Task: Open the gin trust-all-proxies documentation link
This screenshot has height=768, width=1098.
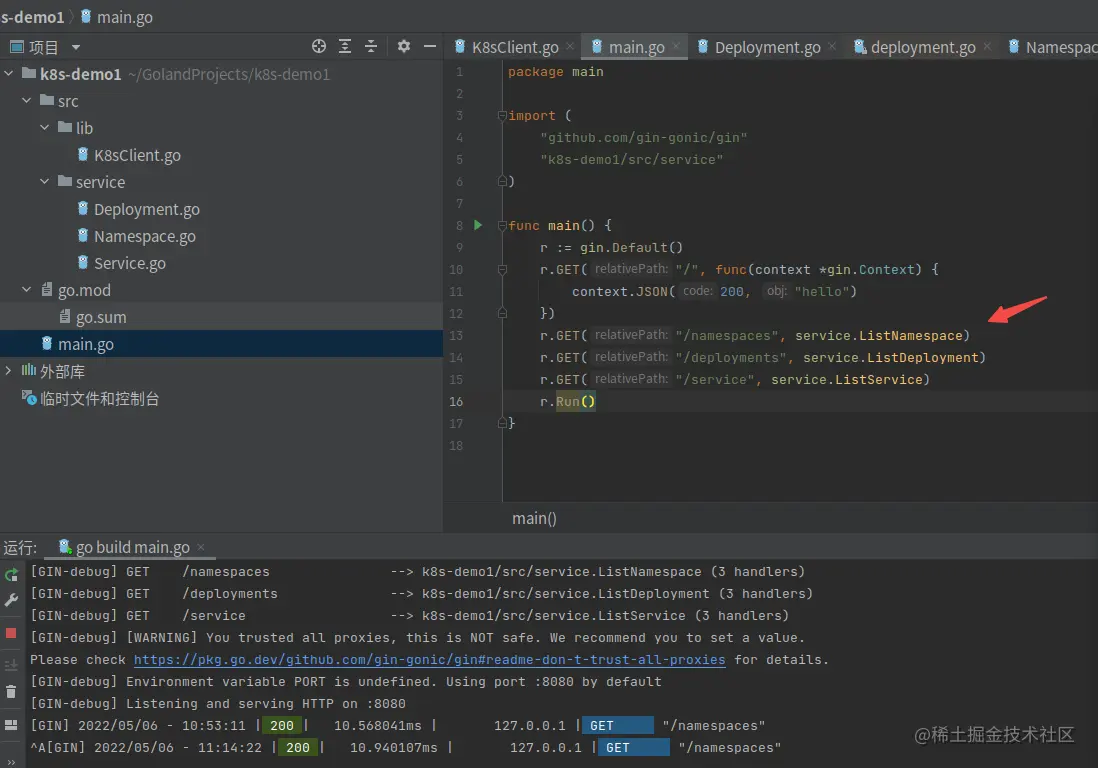Action: tap(429, 659)
